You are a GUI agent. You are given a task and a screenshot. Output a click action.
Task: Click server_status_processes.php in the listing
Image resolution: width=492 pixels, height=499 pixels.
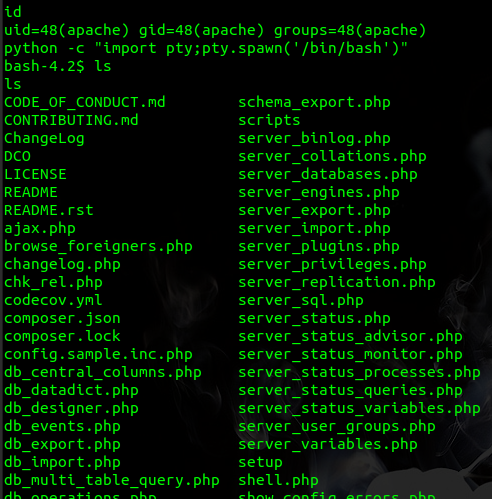coord(359,373)
